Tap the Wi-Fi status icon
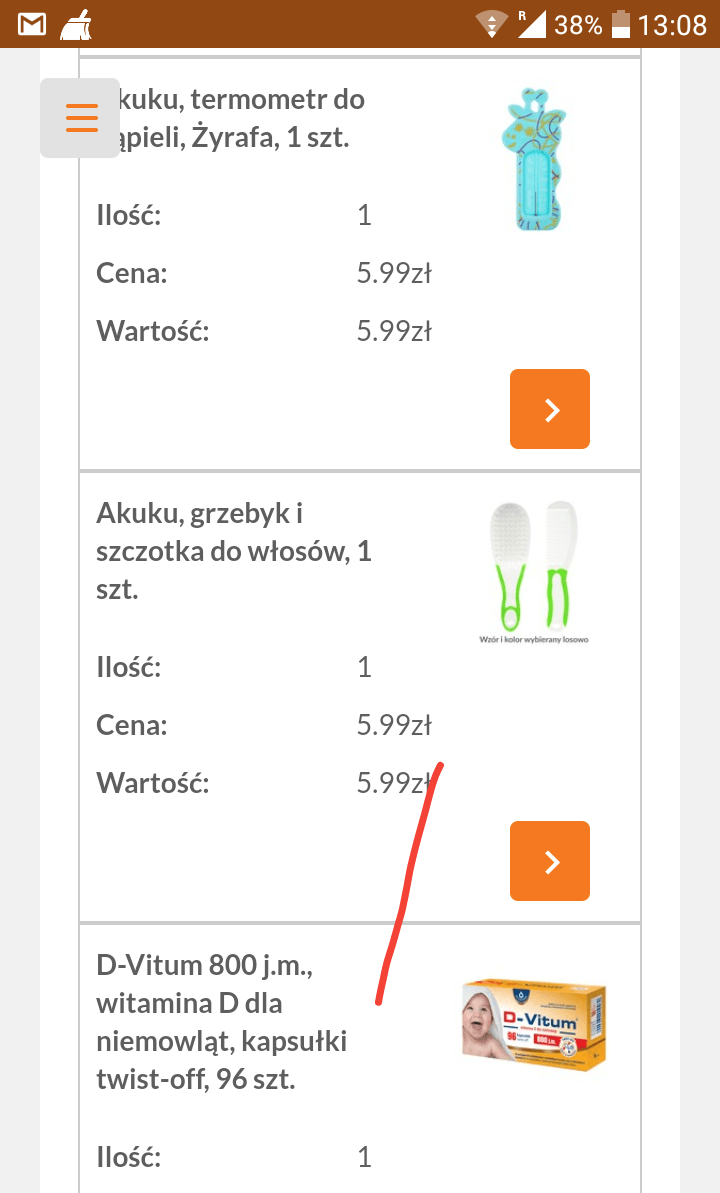The image size is (720, 1193). pos(491,24)
